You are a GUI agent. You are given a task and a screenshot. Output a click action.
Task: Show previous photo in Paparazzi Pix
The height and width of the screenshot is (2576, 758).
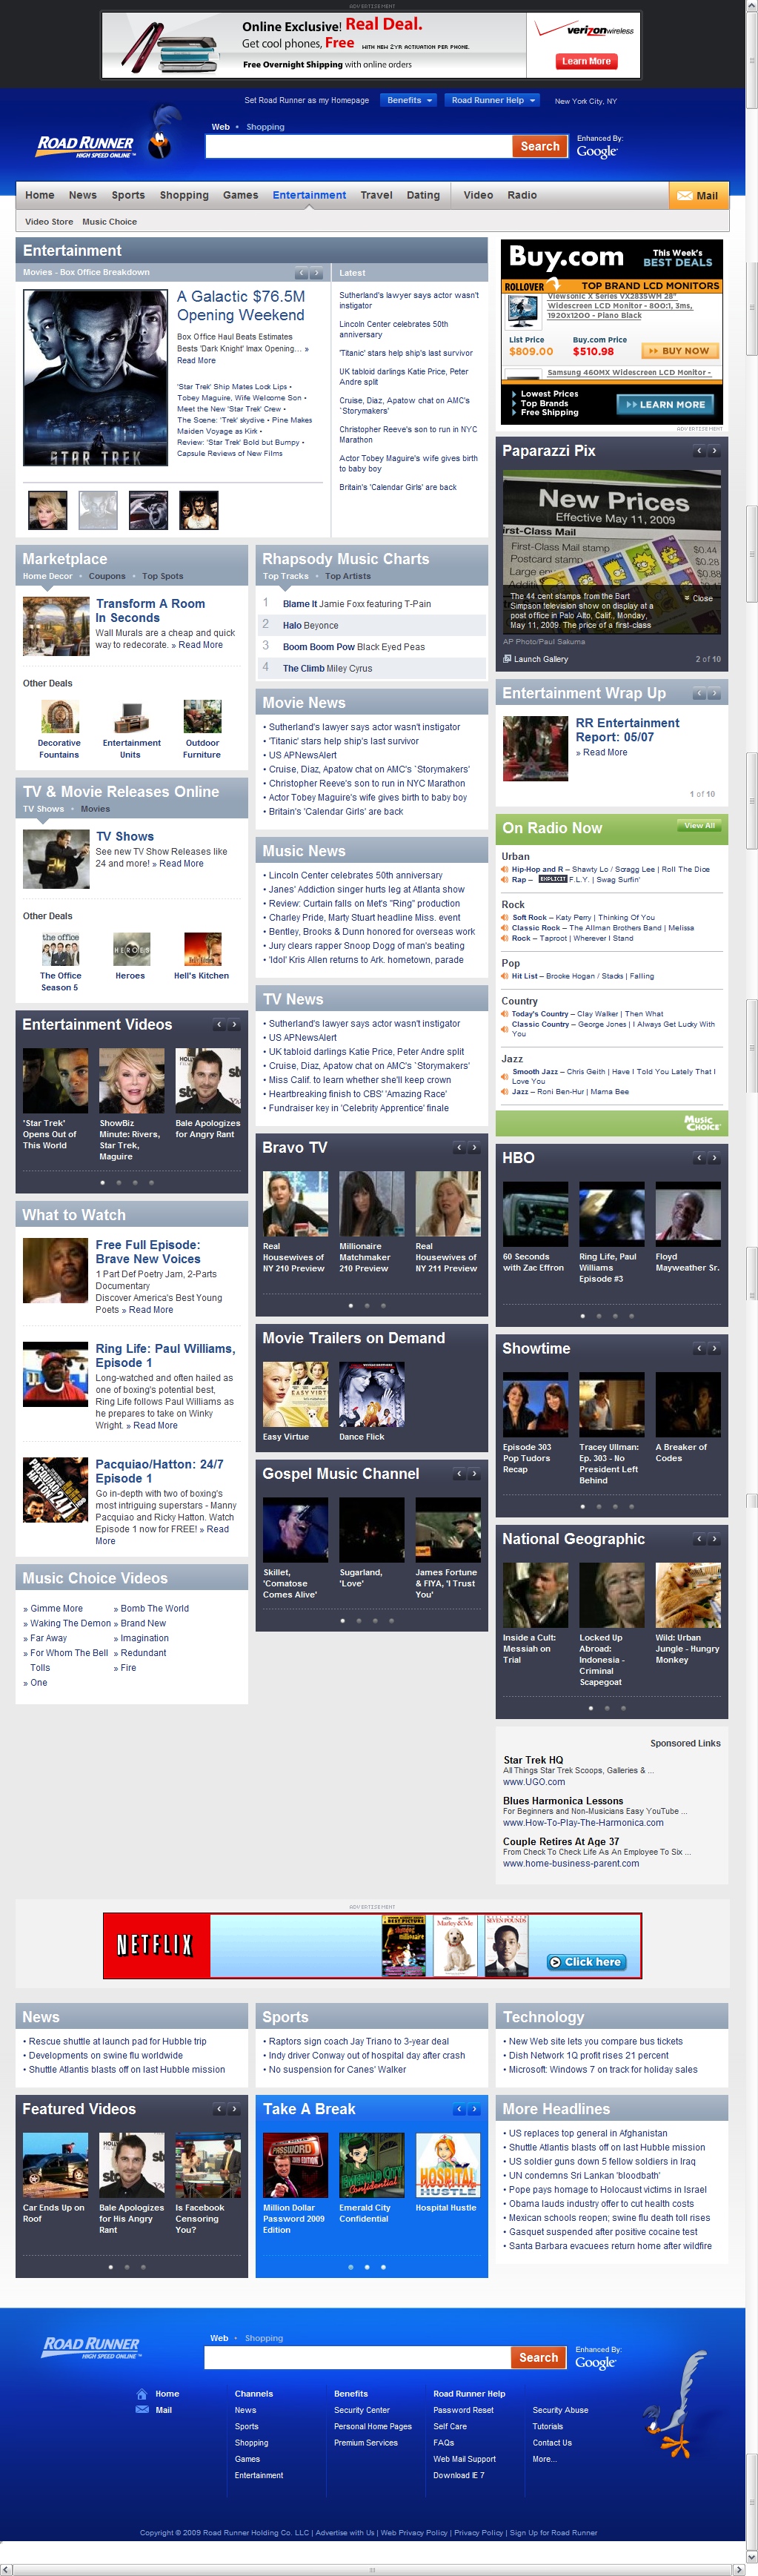tap(699, 451)
